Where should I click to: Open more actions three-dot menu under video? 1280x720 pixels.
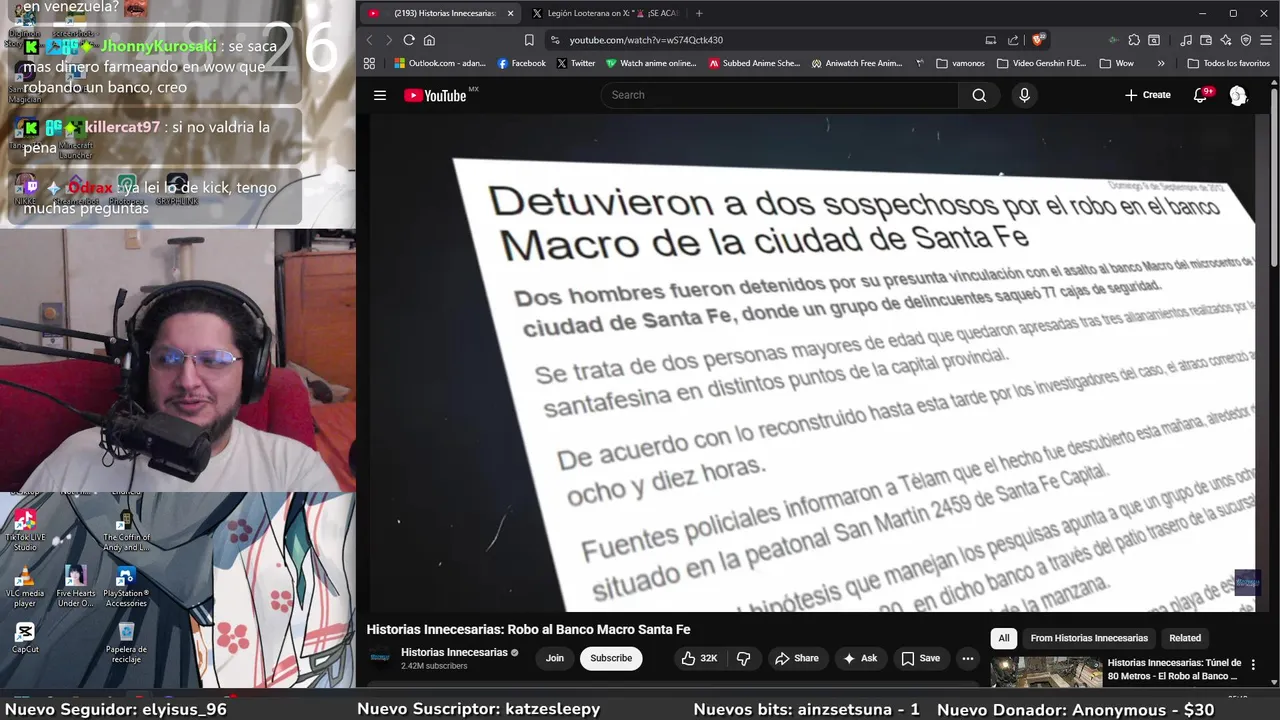coord(967,658)
